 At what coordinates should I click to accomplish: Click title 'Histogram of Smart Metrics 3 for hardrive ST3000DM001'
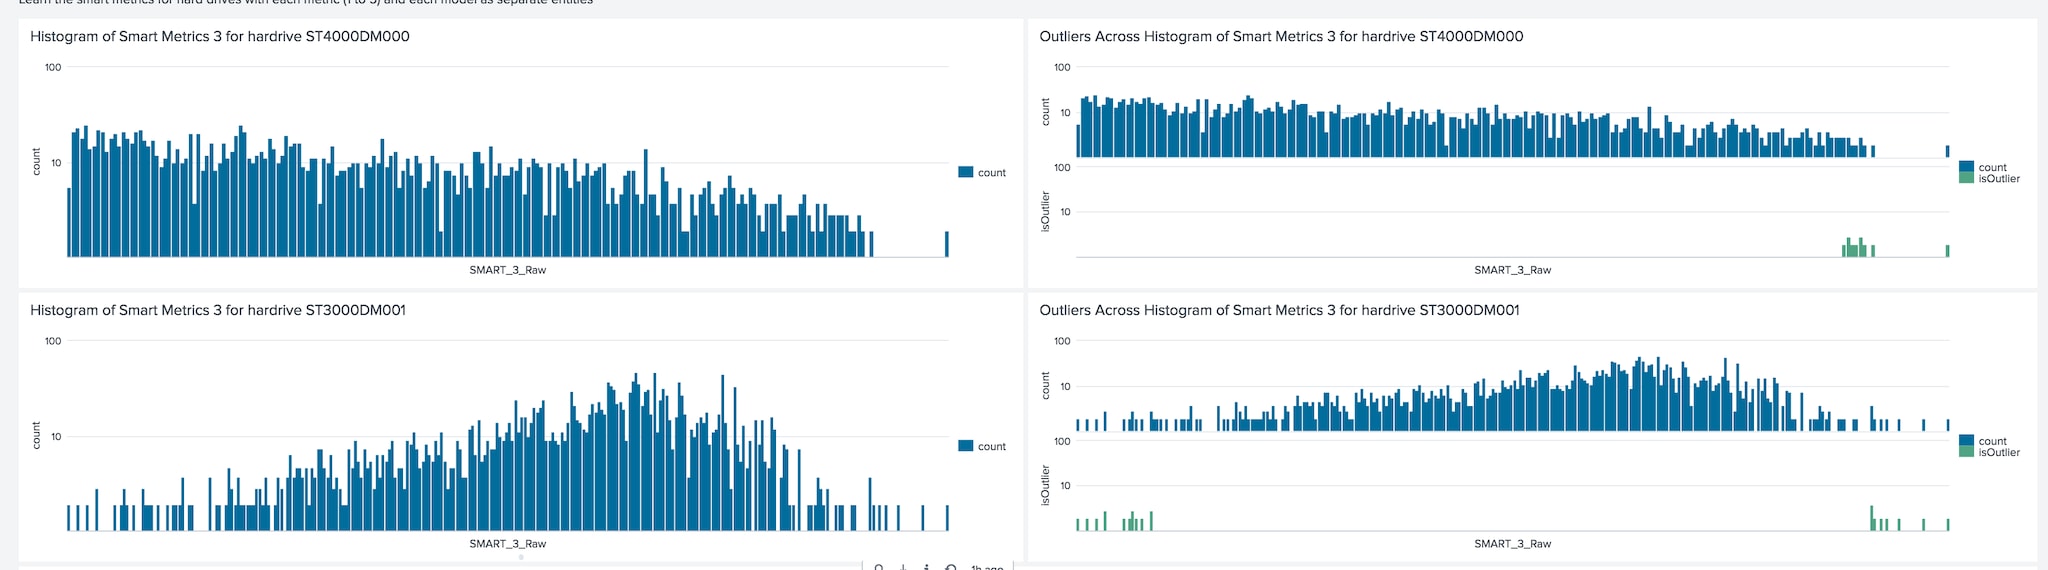(x=218, y=310)
